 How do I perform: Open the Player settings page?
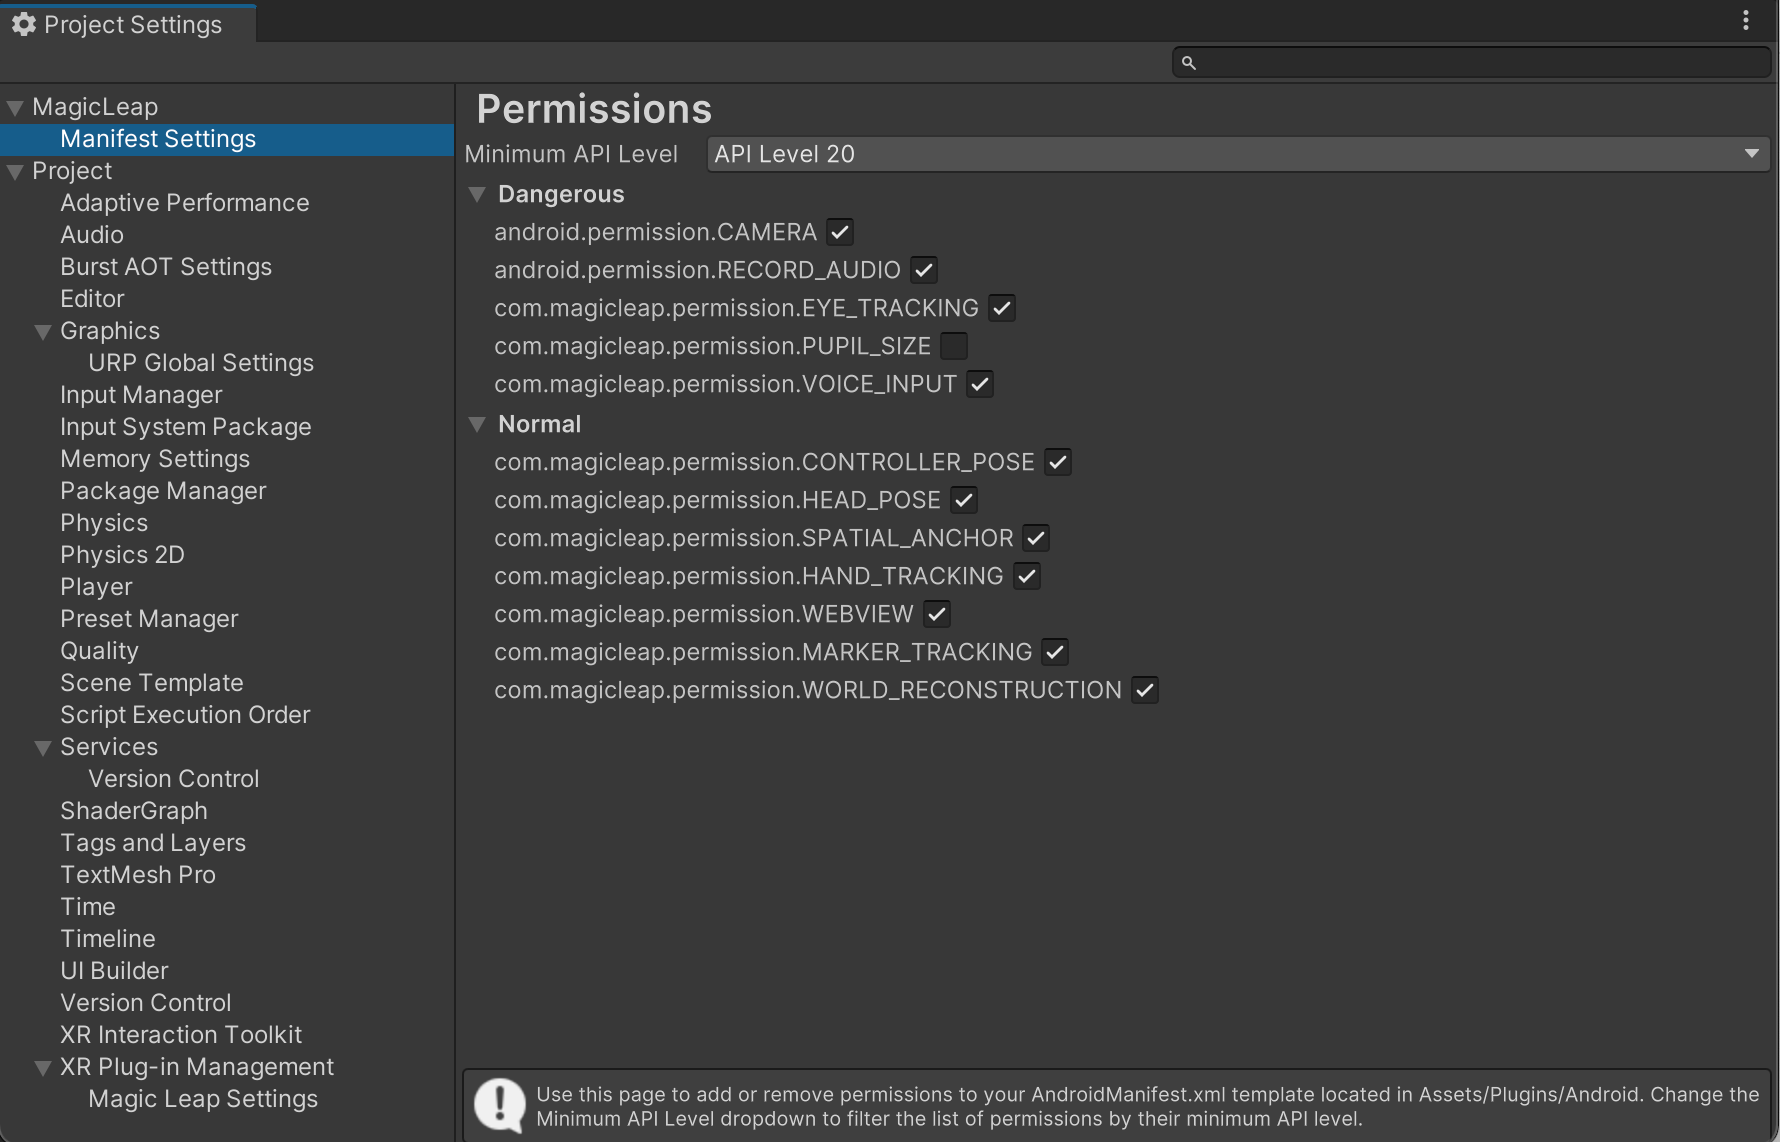coord(96,586)
